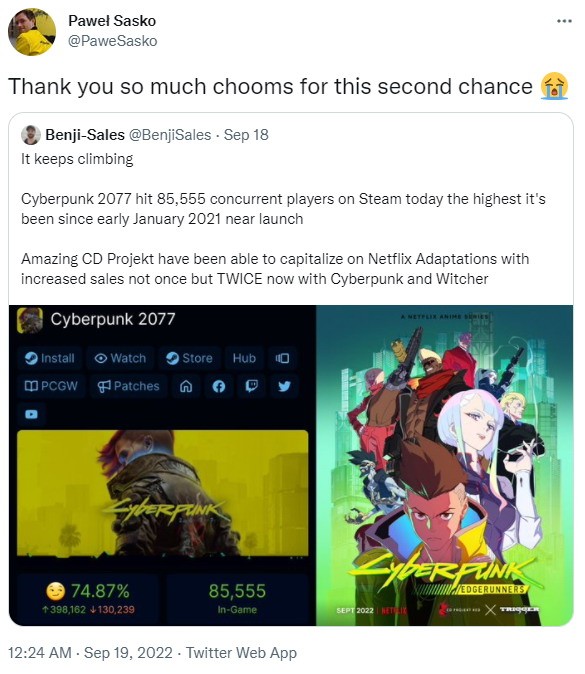This screenshot has height=674, width=585.
Task: Open the Steam Store button
Action: click(190, 358)
